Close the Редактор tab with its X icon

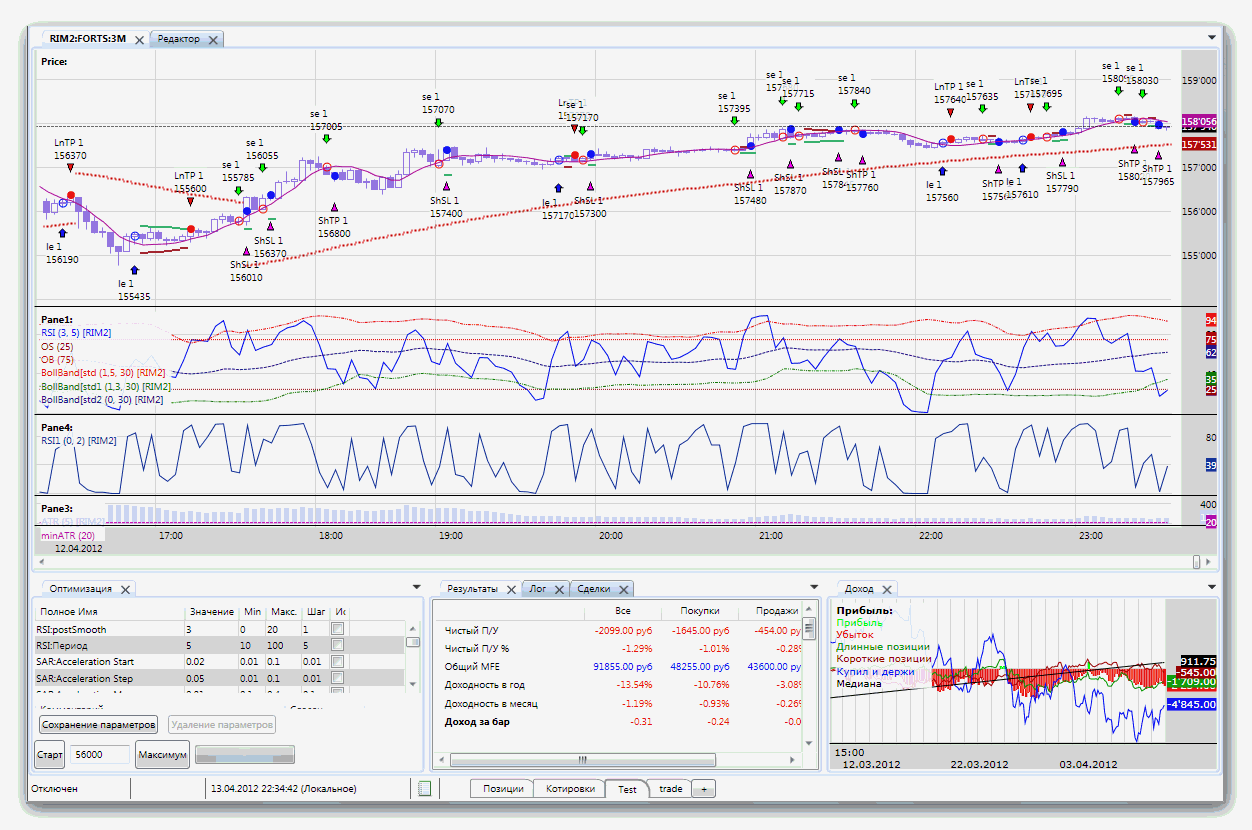coord(211,39)
